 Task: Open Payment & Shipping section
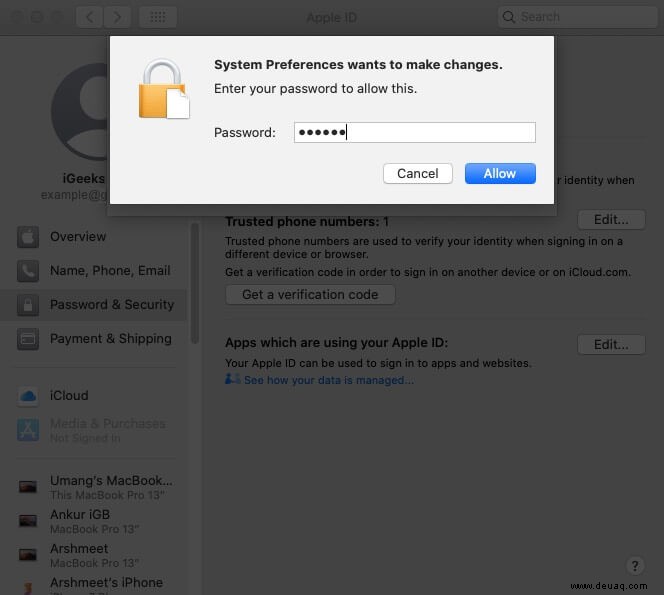93,339
